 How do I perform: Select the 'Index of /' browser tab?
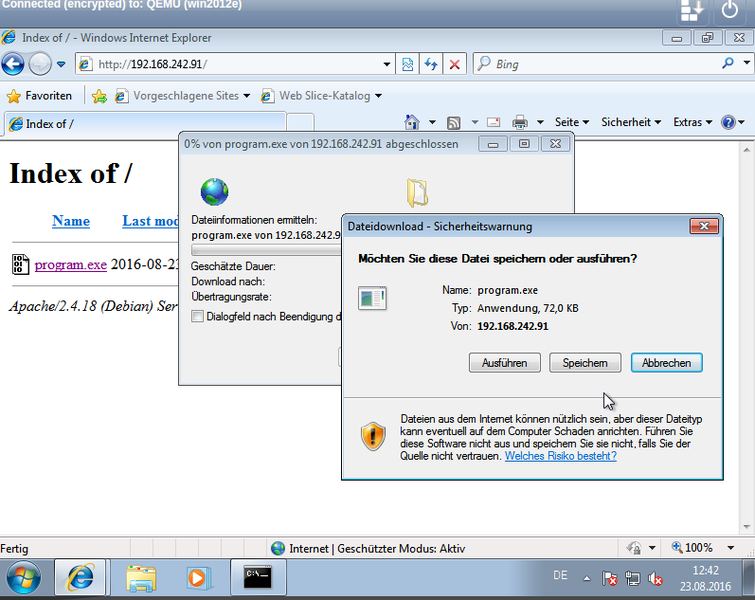click(140, 124)
